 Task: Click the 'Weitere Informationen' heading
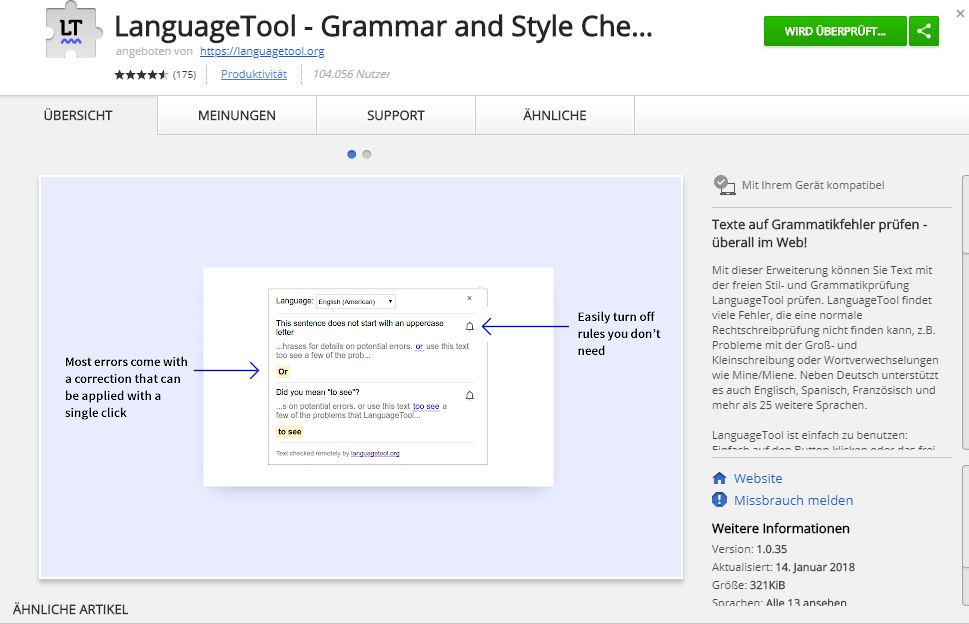point(781,528)
